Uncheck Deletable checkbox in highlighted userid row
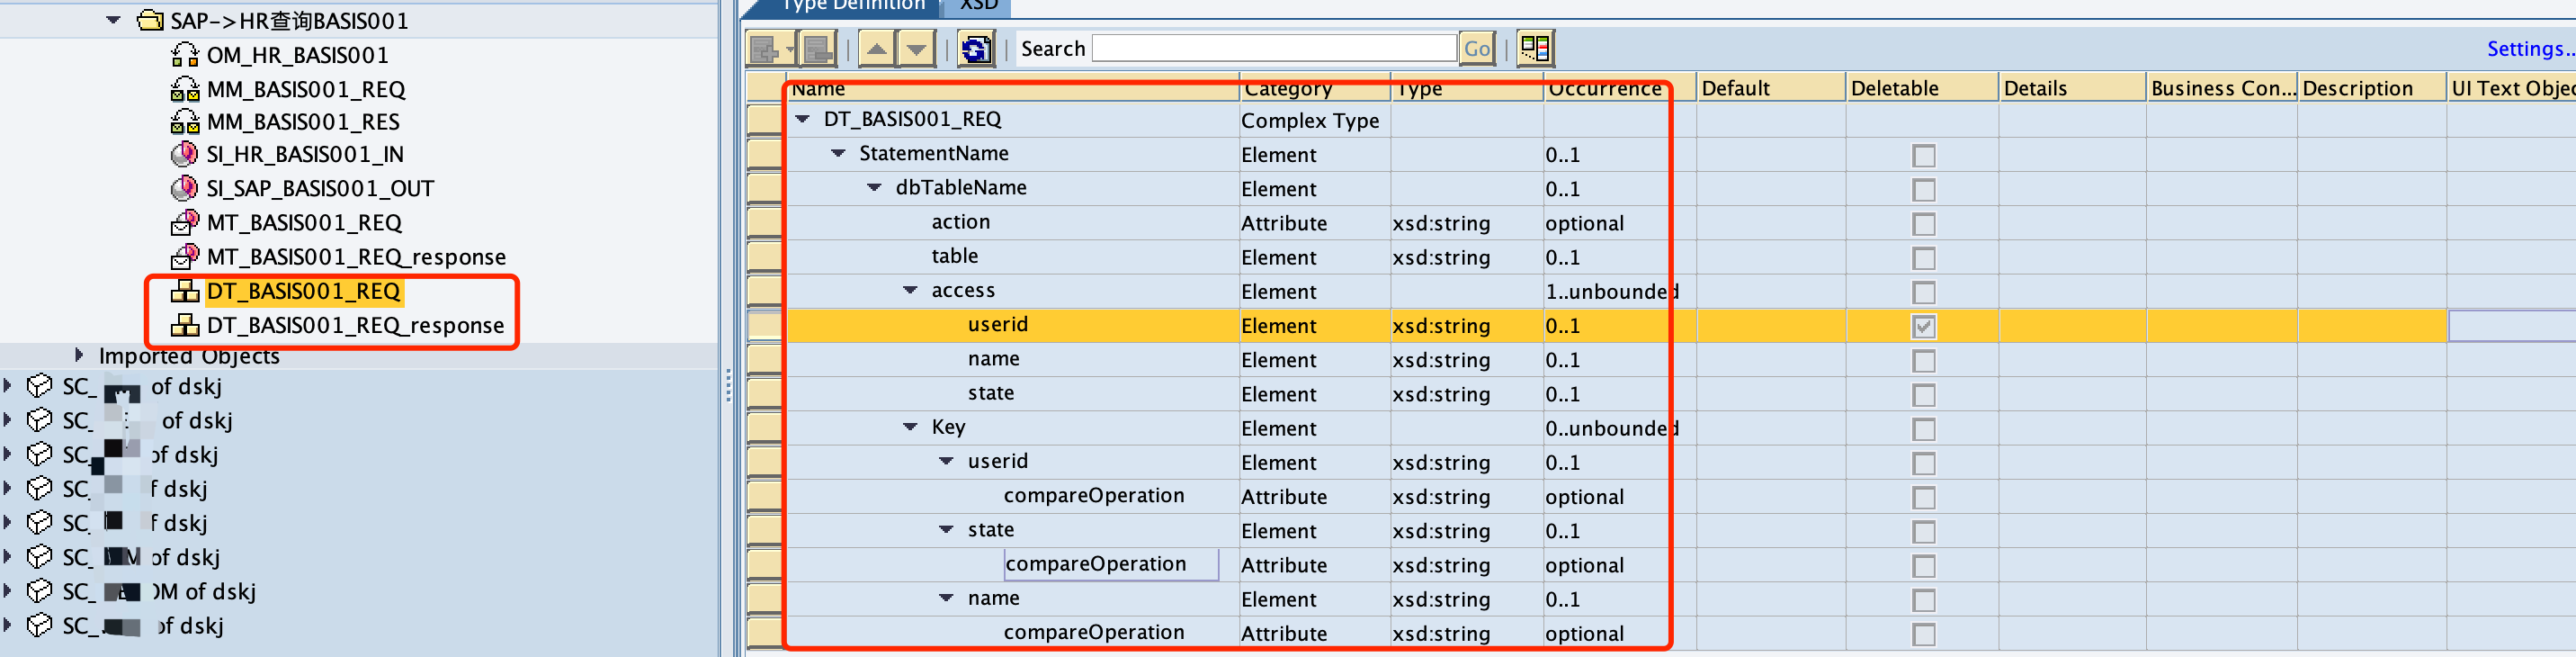 (1923, 326)
